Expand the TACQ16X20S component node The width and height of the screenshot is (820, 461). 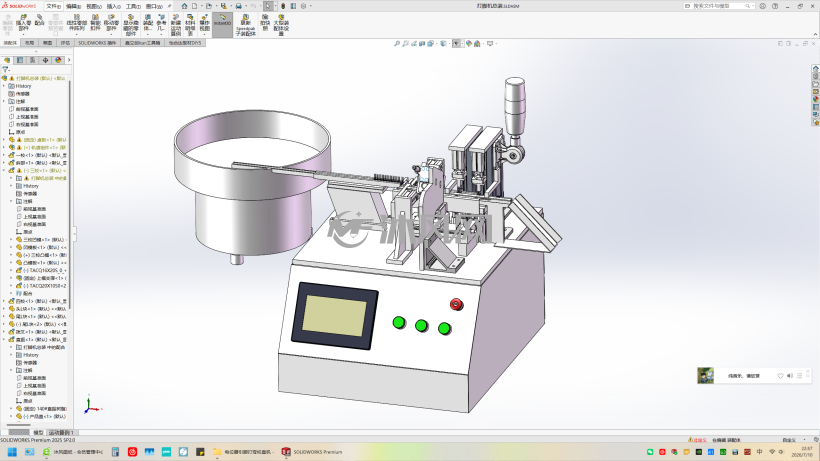click(x=12, y=270)
